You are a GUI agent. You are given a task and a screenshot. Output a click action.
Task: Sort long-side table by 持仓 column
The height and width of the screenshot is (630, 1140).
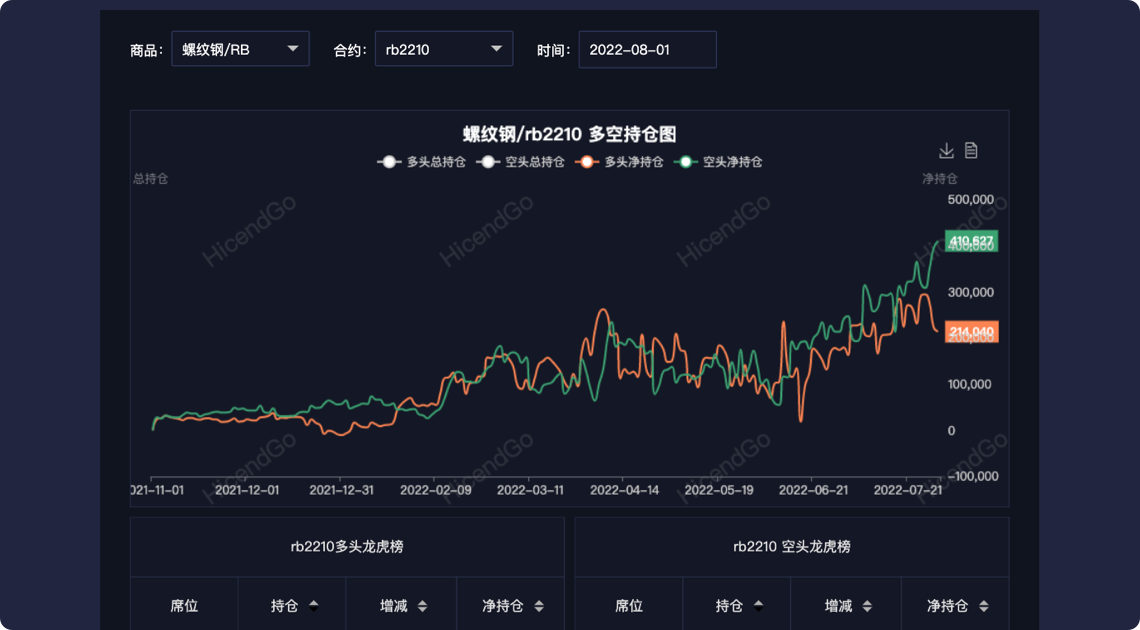tap(313, 605)
